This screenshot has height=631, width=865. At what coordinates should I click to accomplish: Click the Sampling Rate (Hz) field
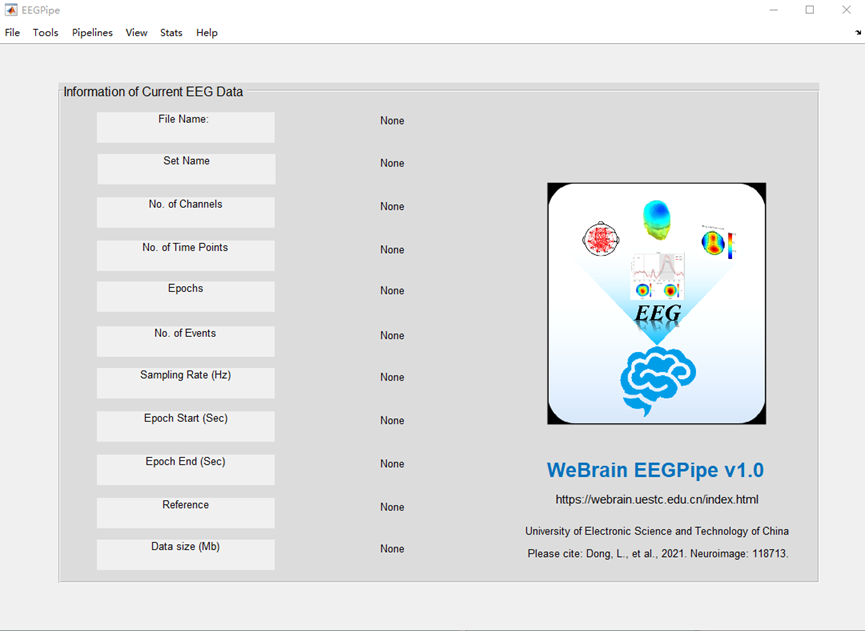(185, 383)
